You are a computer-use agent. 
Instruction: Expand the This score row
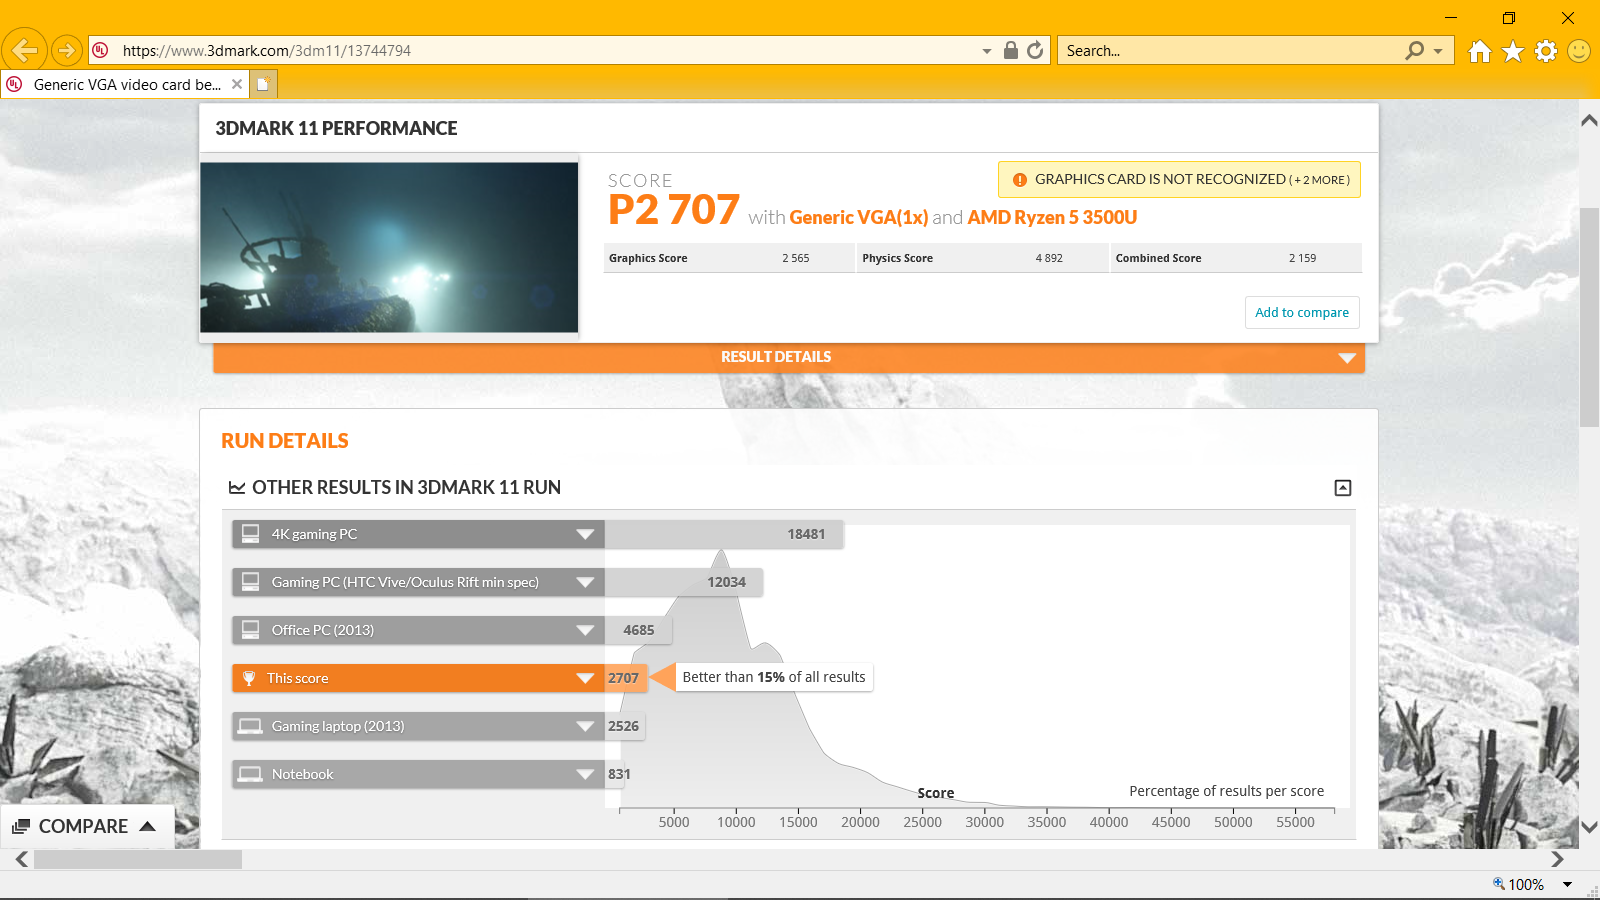(x=585, y=678)
